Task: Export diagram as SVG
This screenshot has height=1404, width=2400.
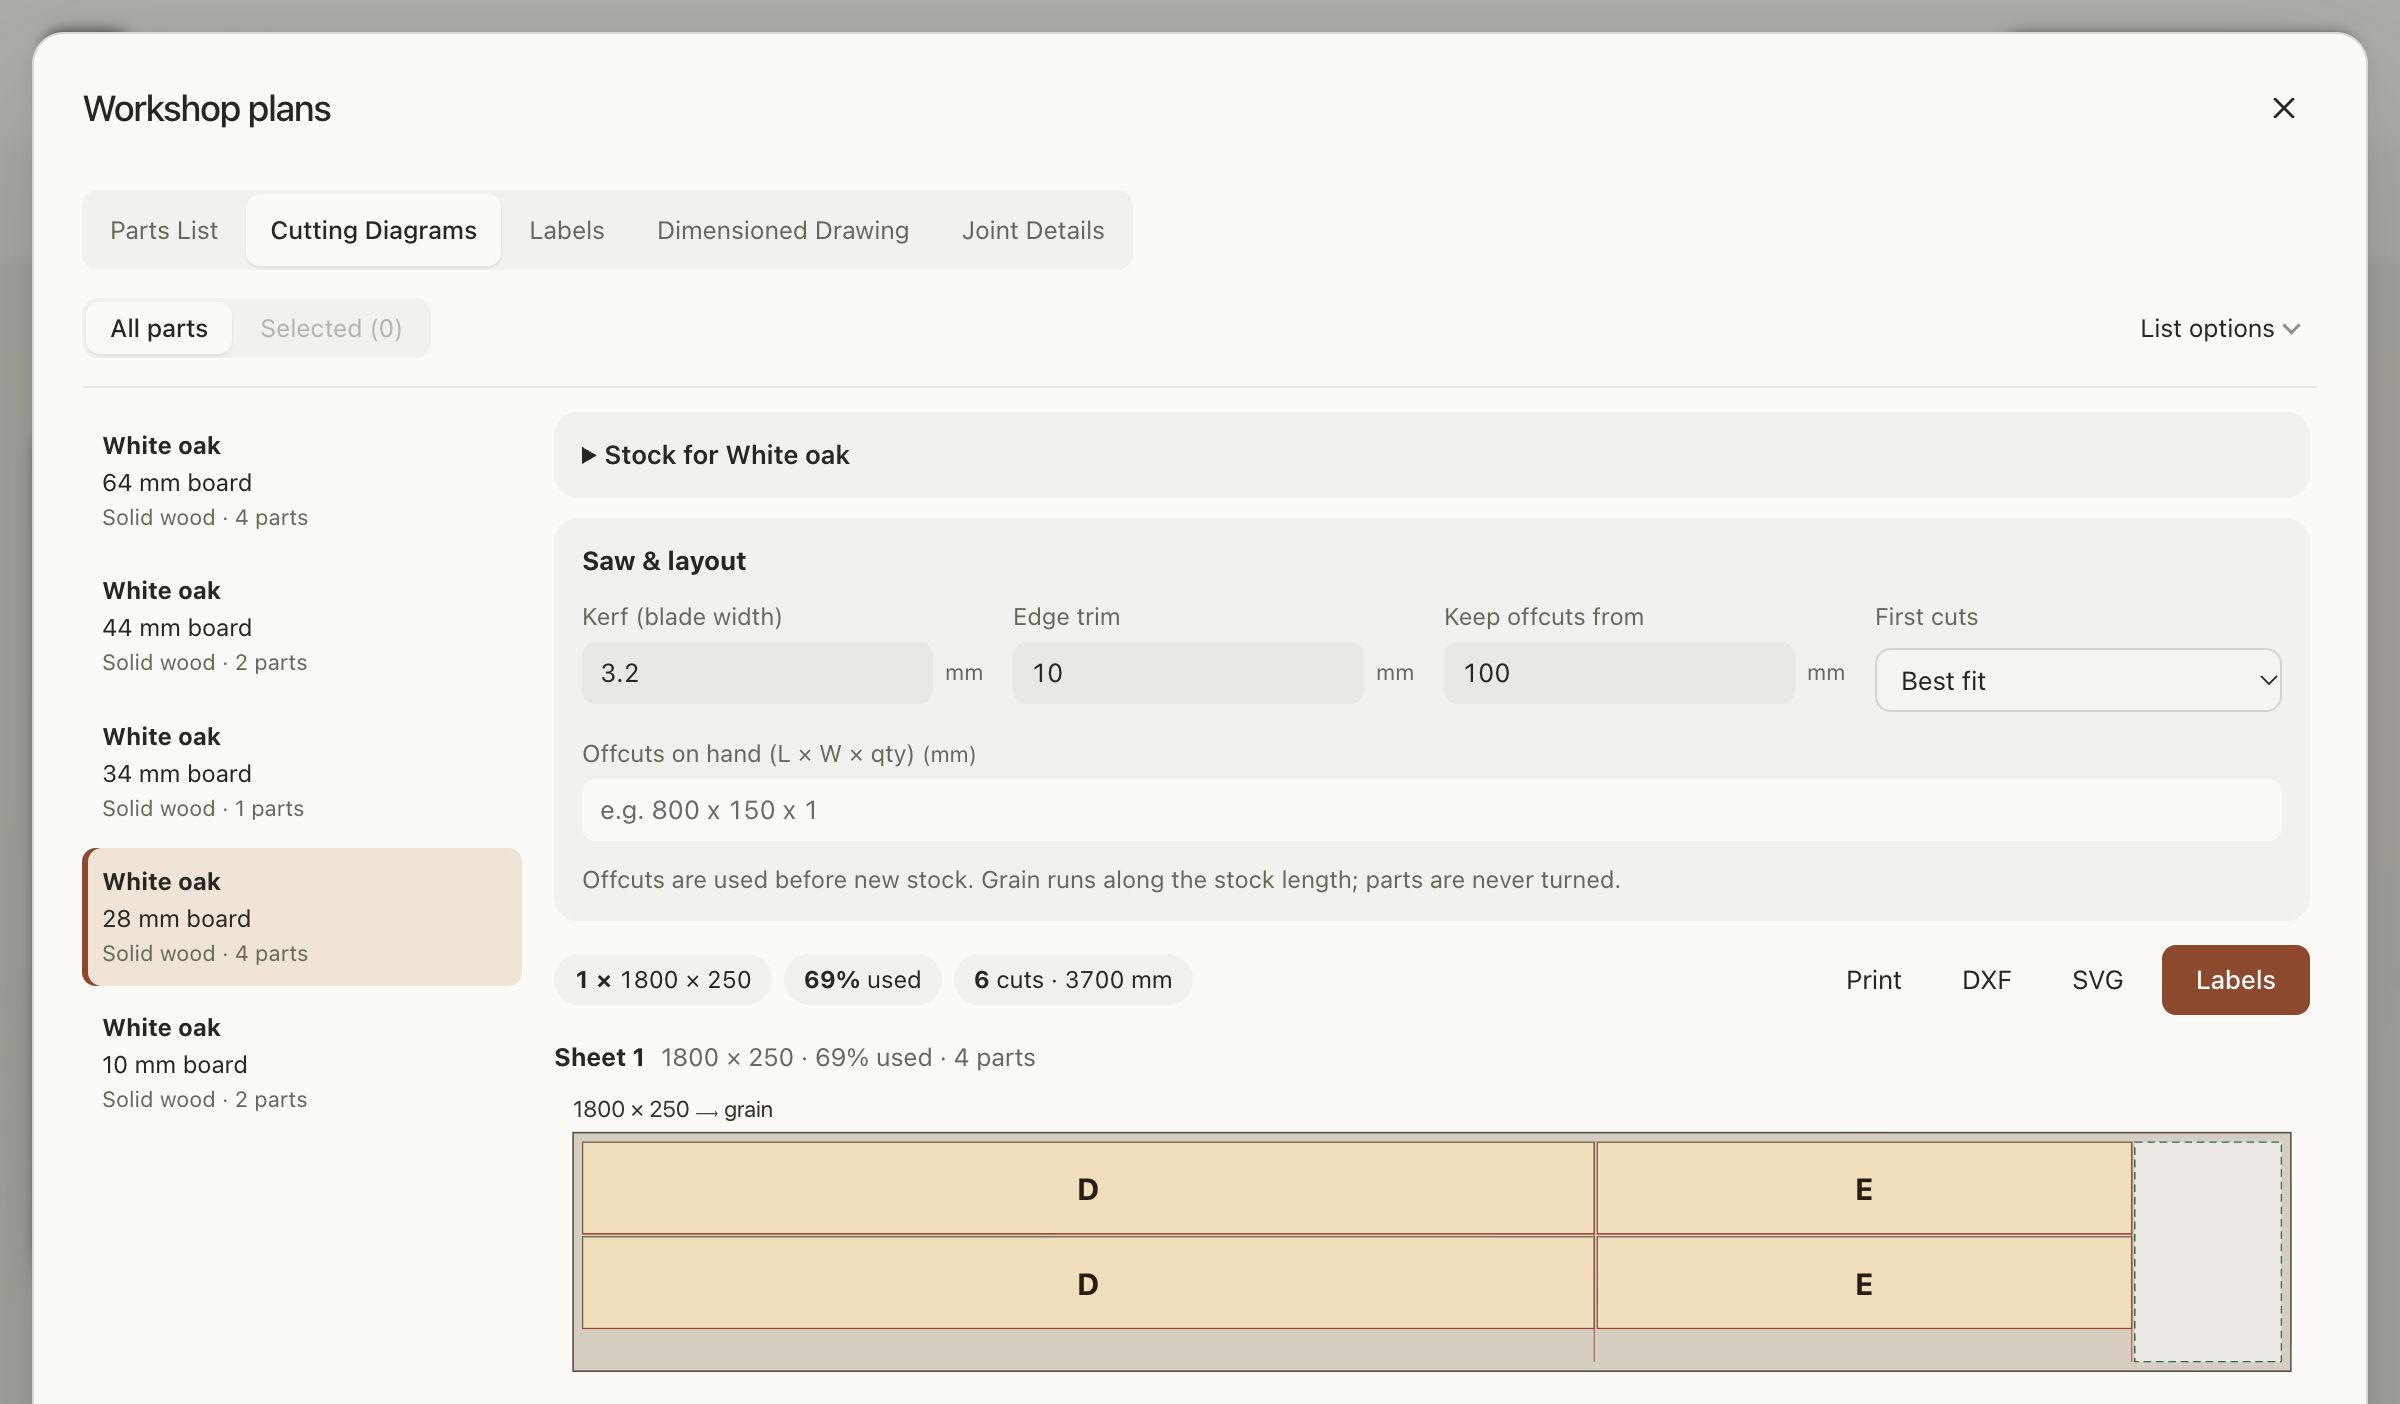Action: (2097, 980)
